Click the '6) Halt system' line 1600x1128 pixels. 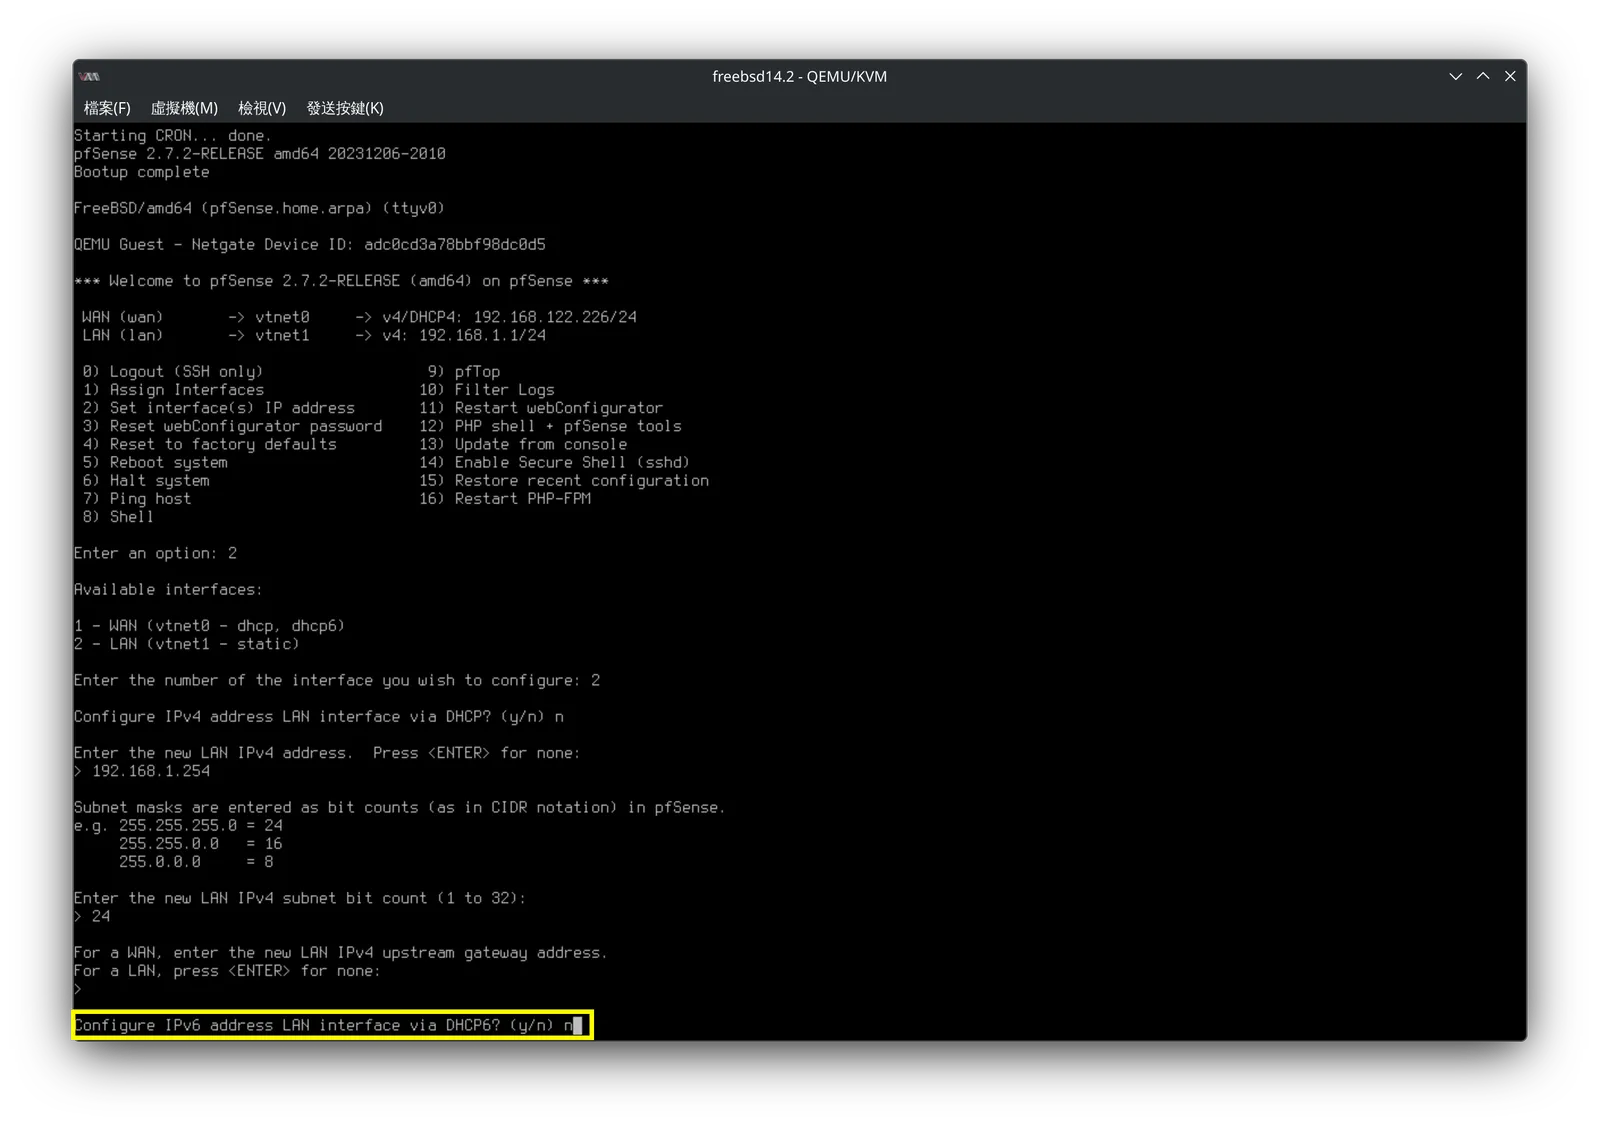click(x=146, y=480)
